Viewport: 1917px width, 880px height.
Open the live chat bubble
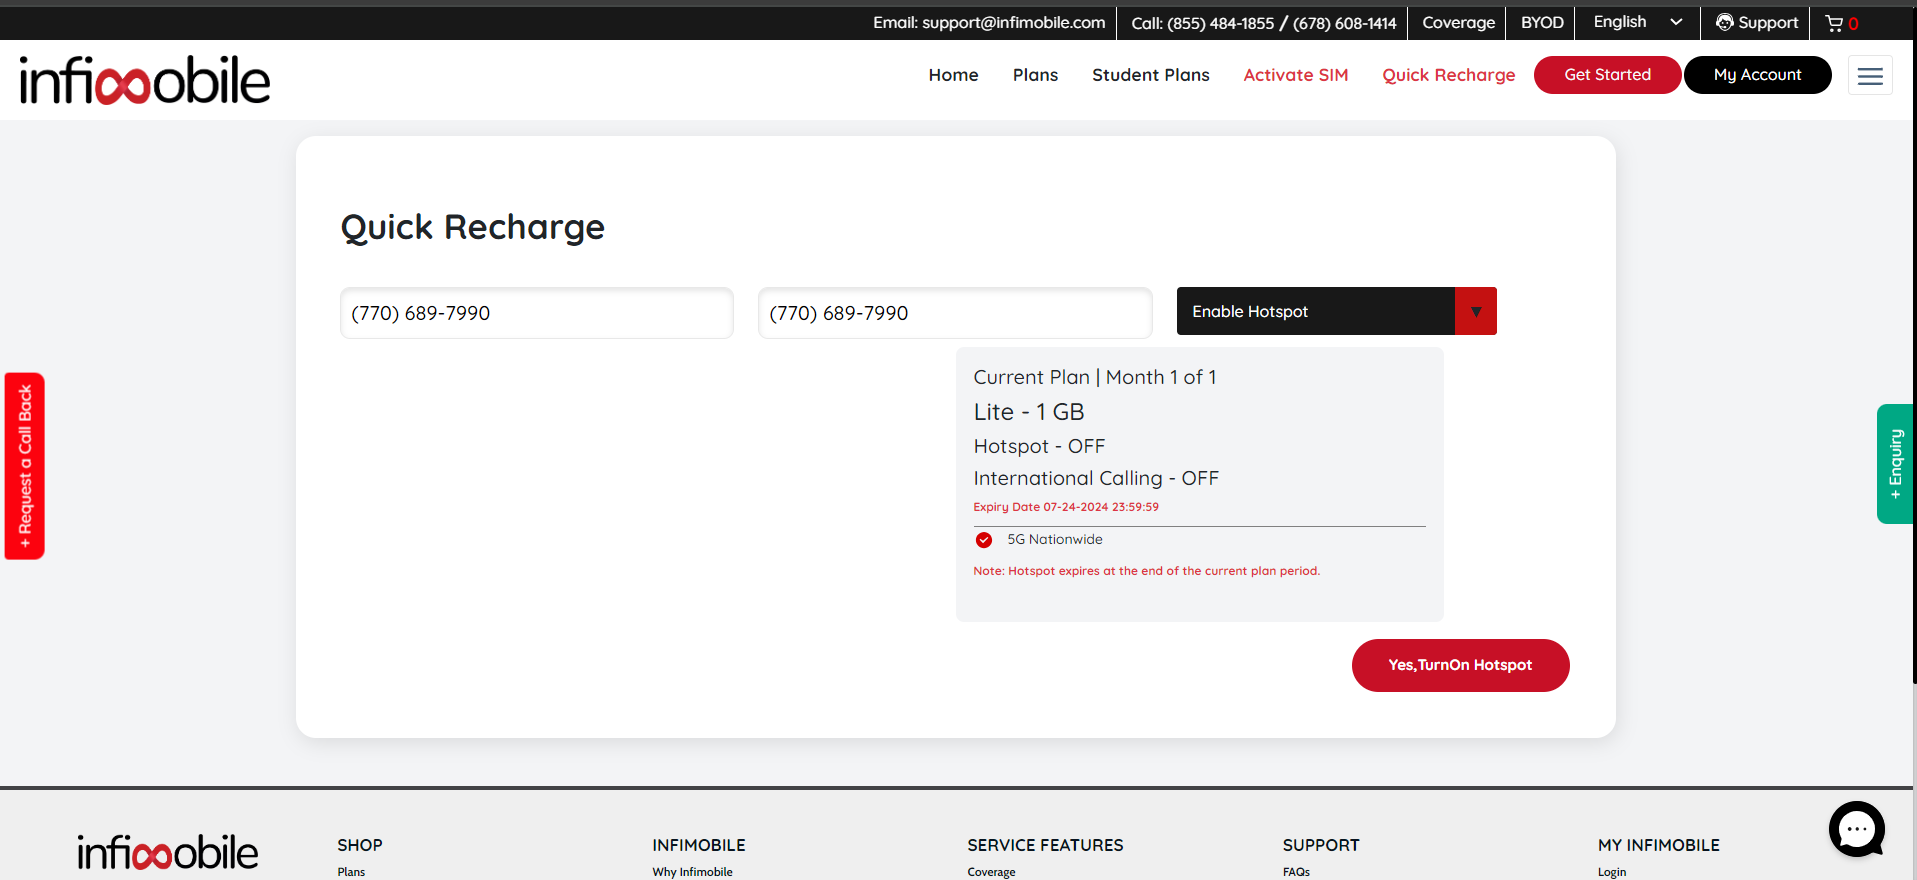[1857, 829]
